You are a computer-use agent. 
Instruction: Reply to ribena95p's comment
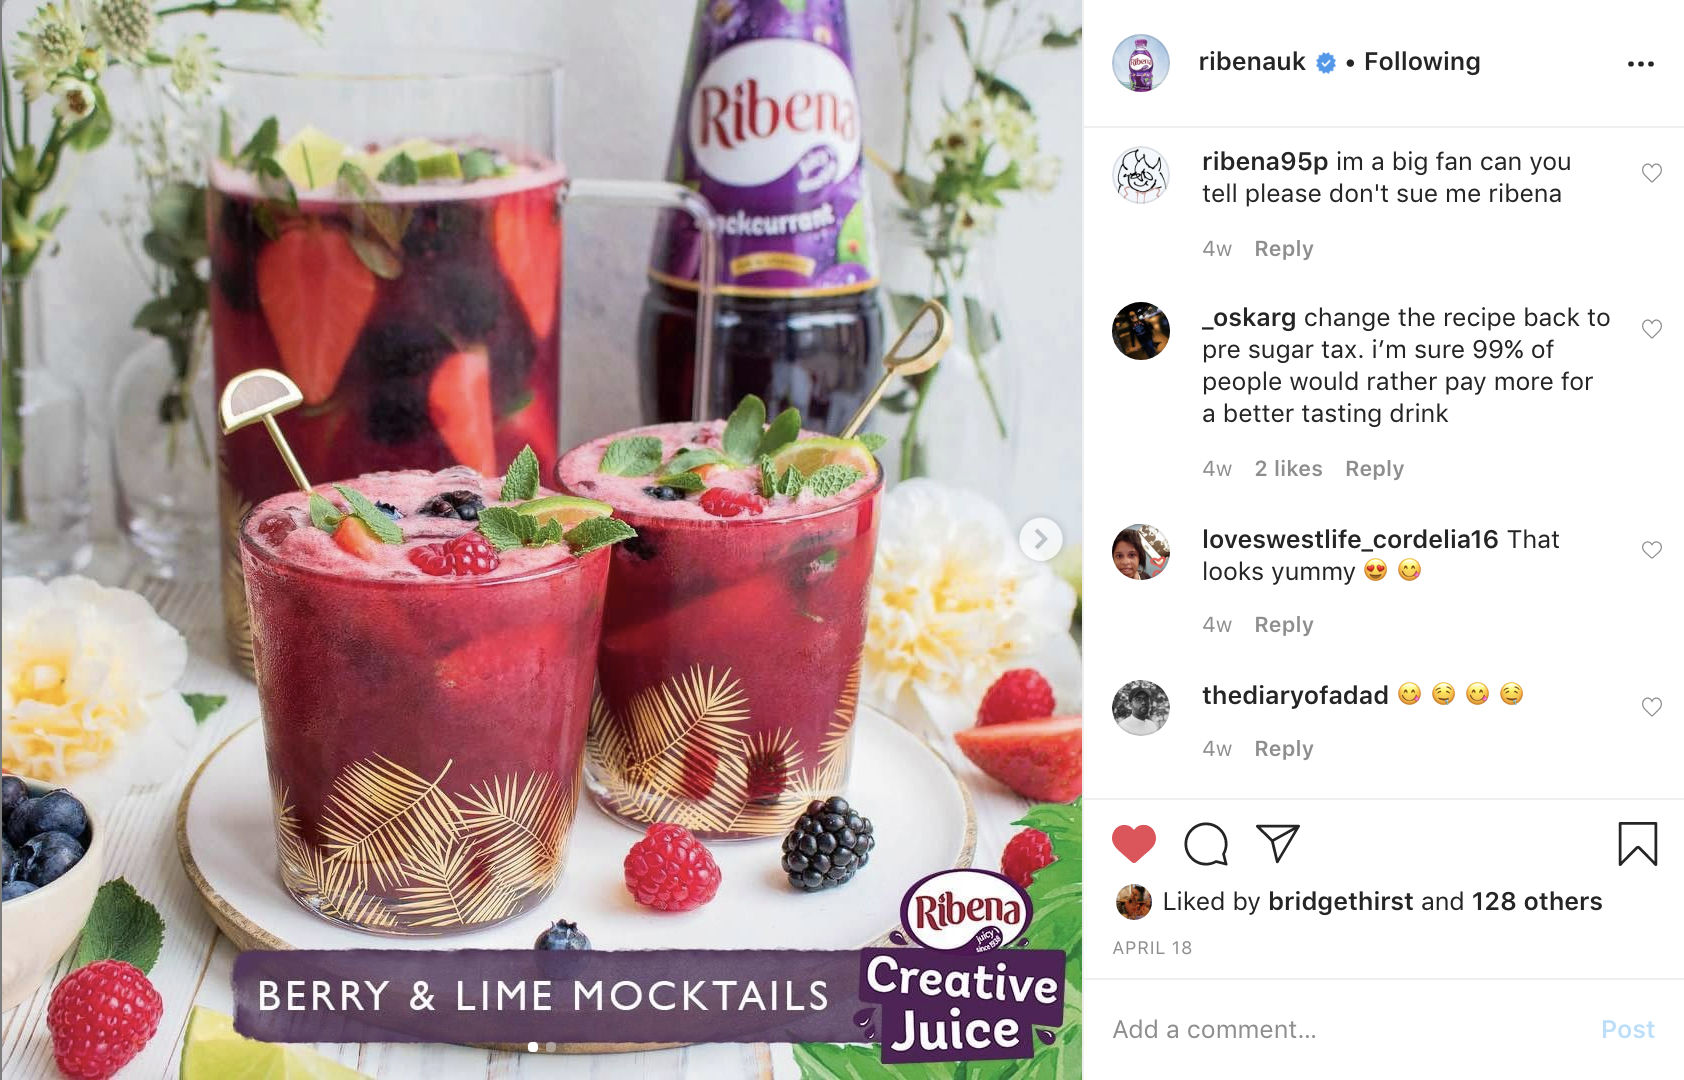pos(1284,249)
